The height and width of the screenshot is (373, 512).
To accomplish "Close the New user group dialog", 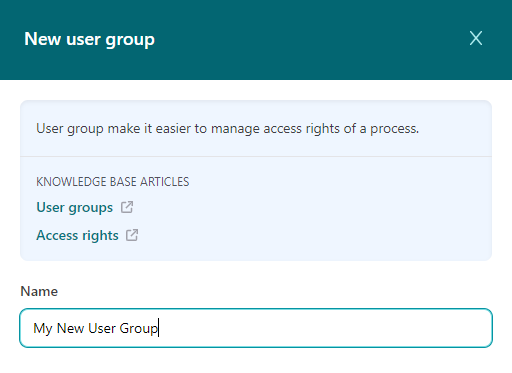I will coord(476,38).
